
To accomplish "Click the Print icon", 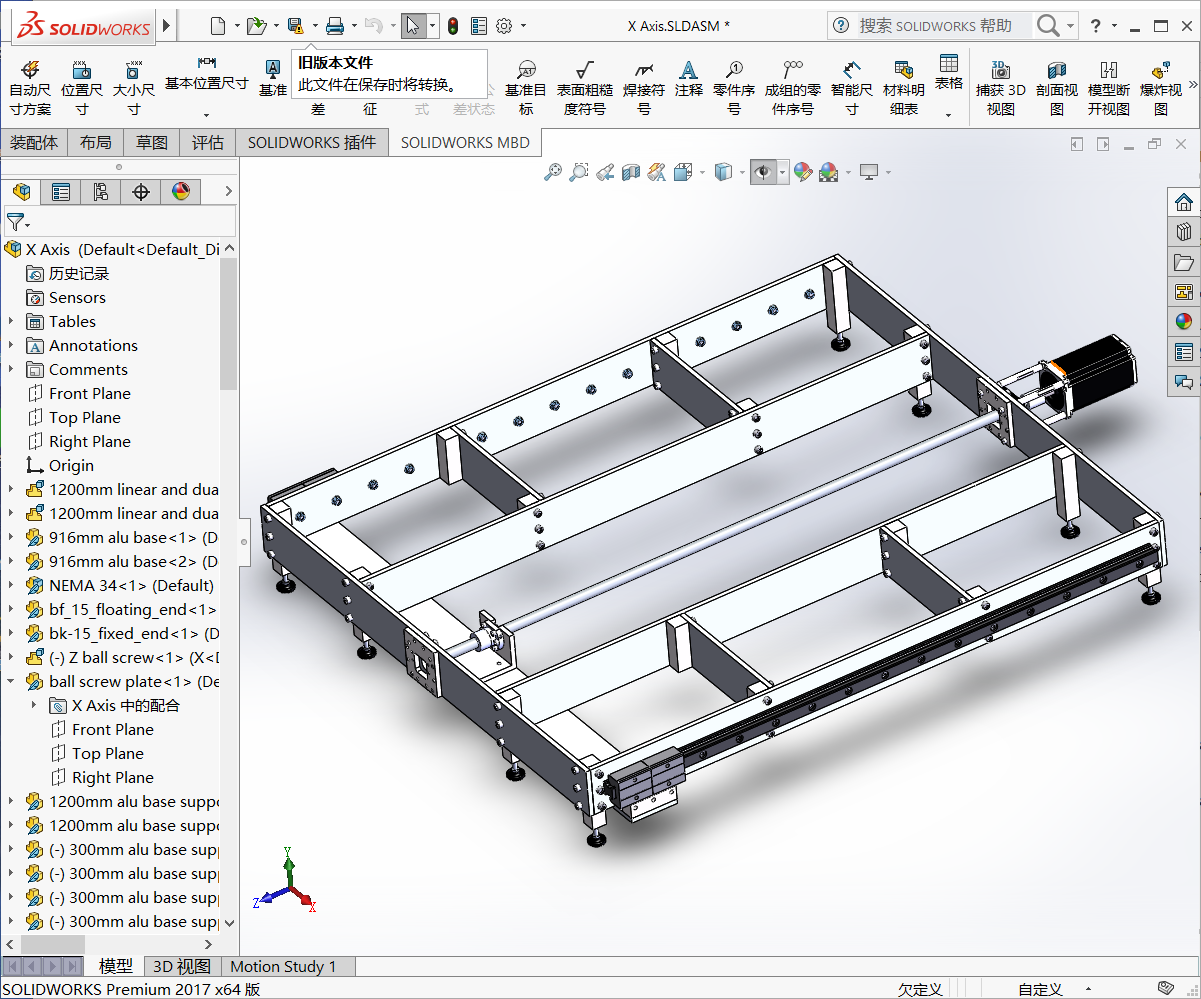I will tap(335, 25).
